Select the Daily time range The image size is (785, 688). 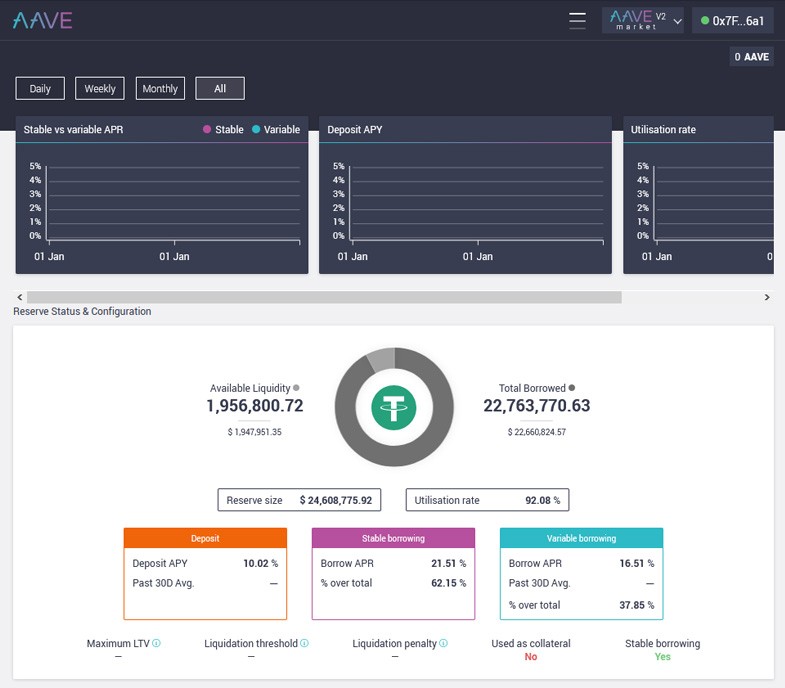click(x=40, y=89)
